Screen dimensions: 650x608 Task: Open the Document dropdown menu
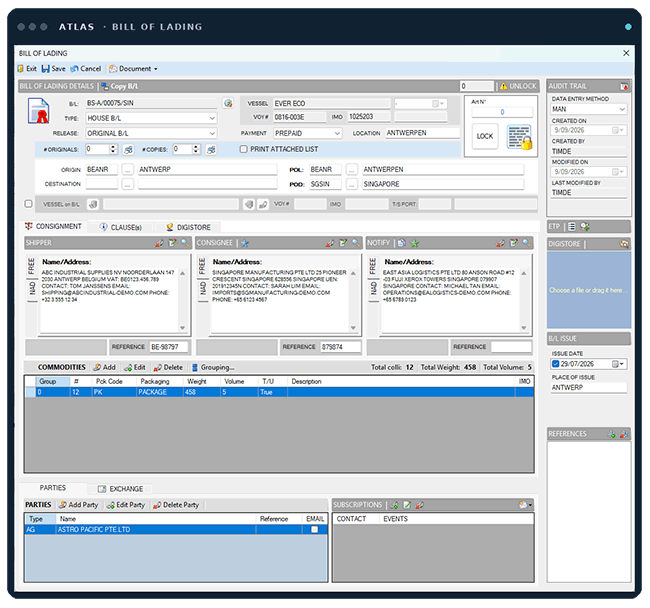coord(133,69)
